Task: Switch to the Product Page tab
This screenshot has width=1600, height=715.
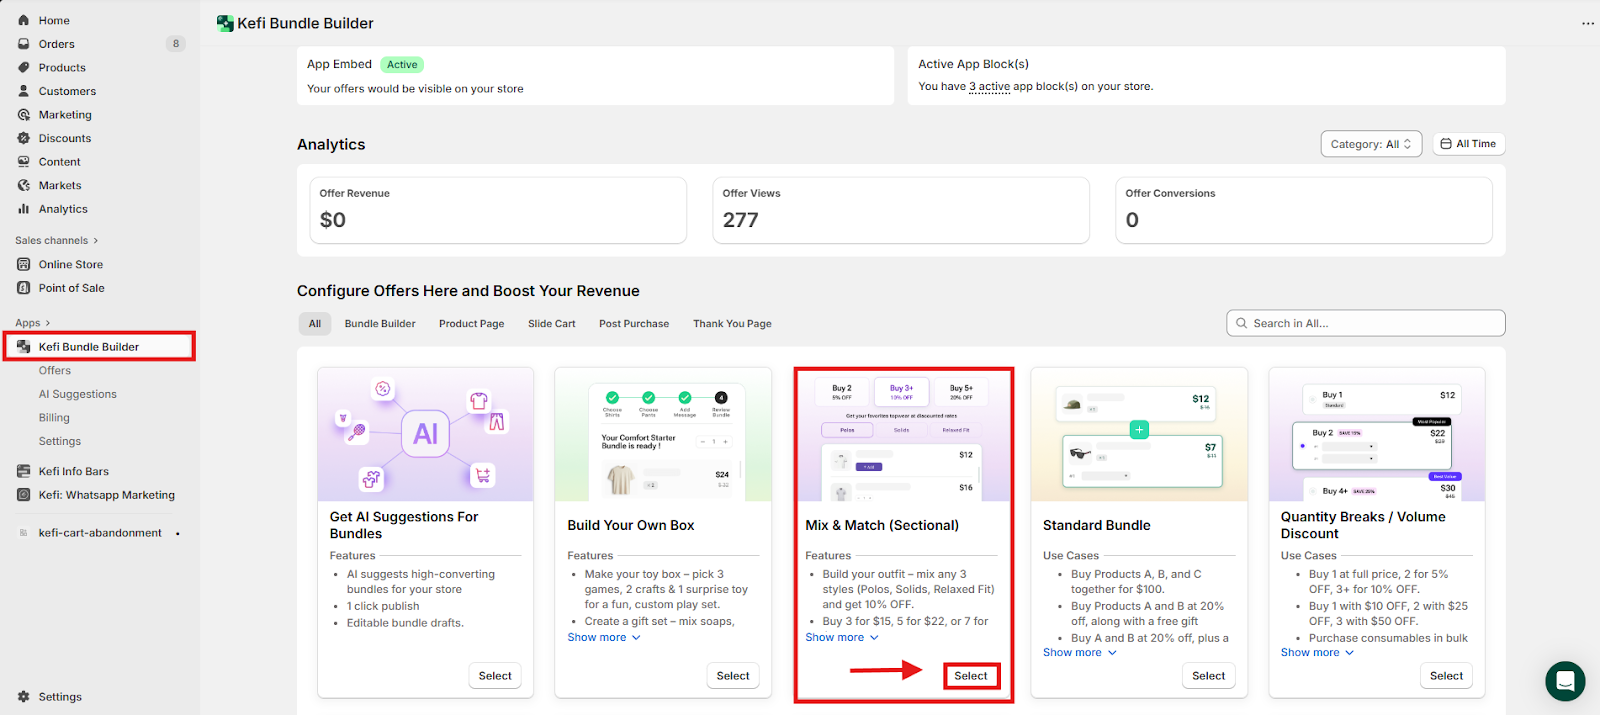Action: (x=471, y=324)
